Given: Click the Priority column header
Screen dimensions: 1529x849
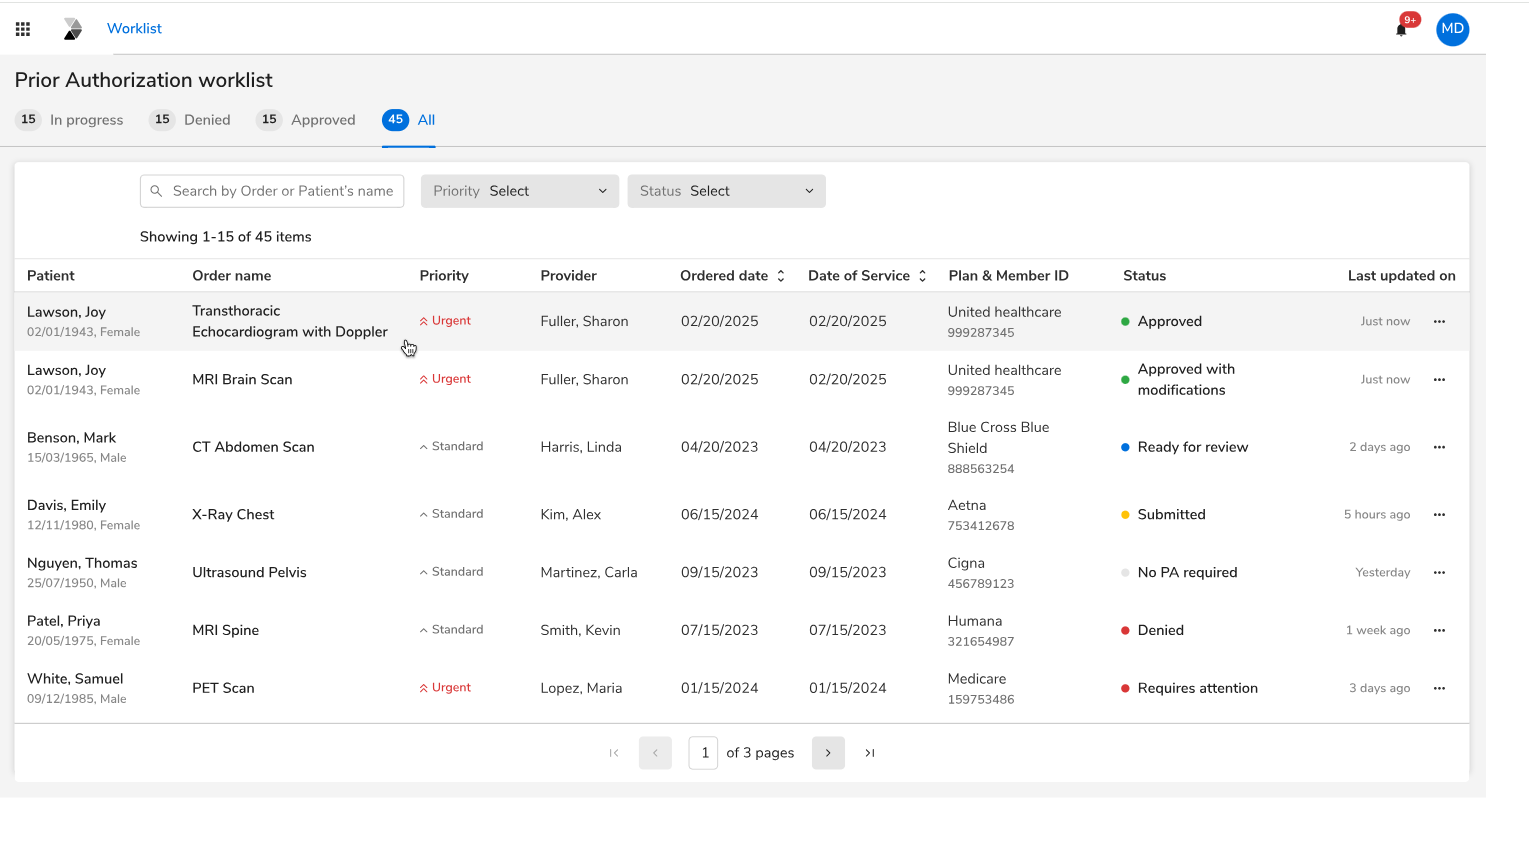Looking at the screenshot, I should [444, 276].
